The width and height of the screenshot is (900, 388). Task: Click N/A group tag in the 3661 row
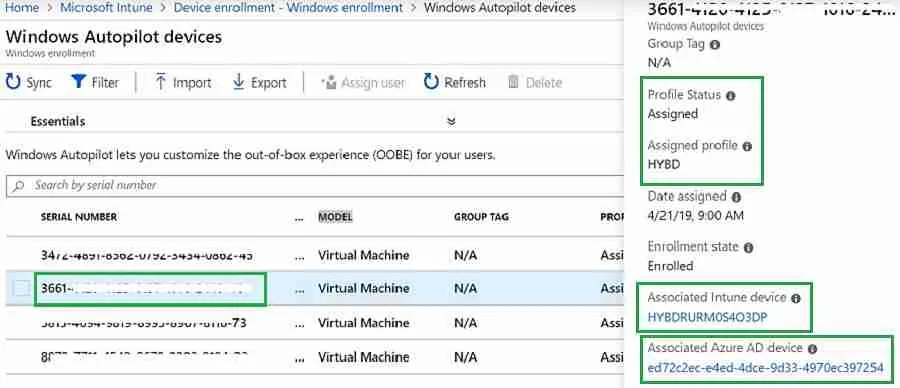pyautogui.click(x=465, y=288)
